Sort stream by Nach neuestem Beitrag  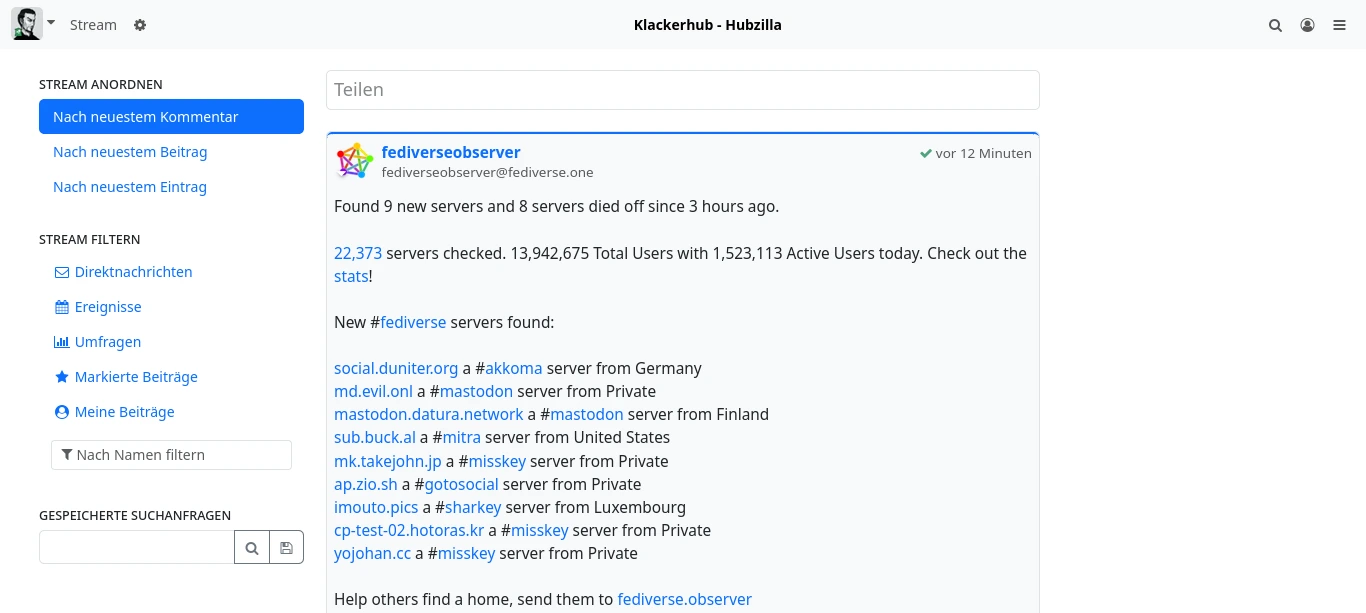click(130, 152)
